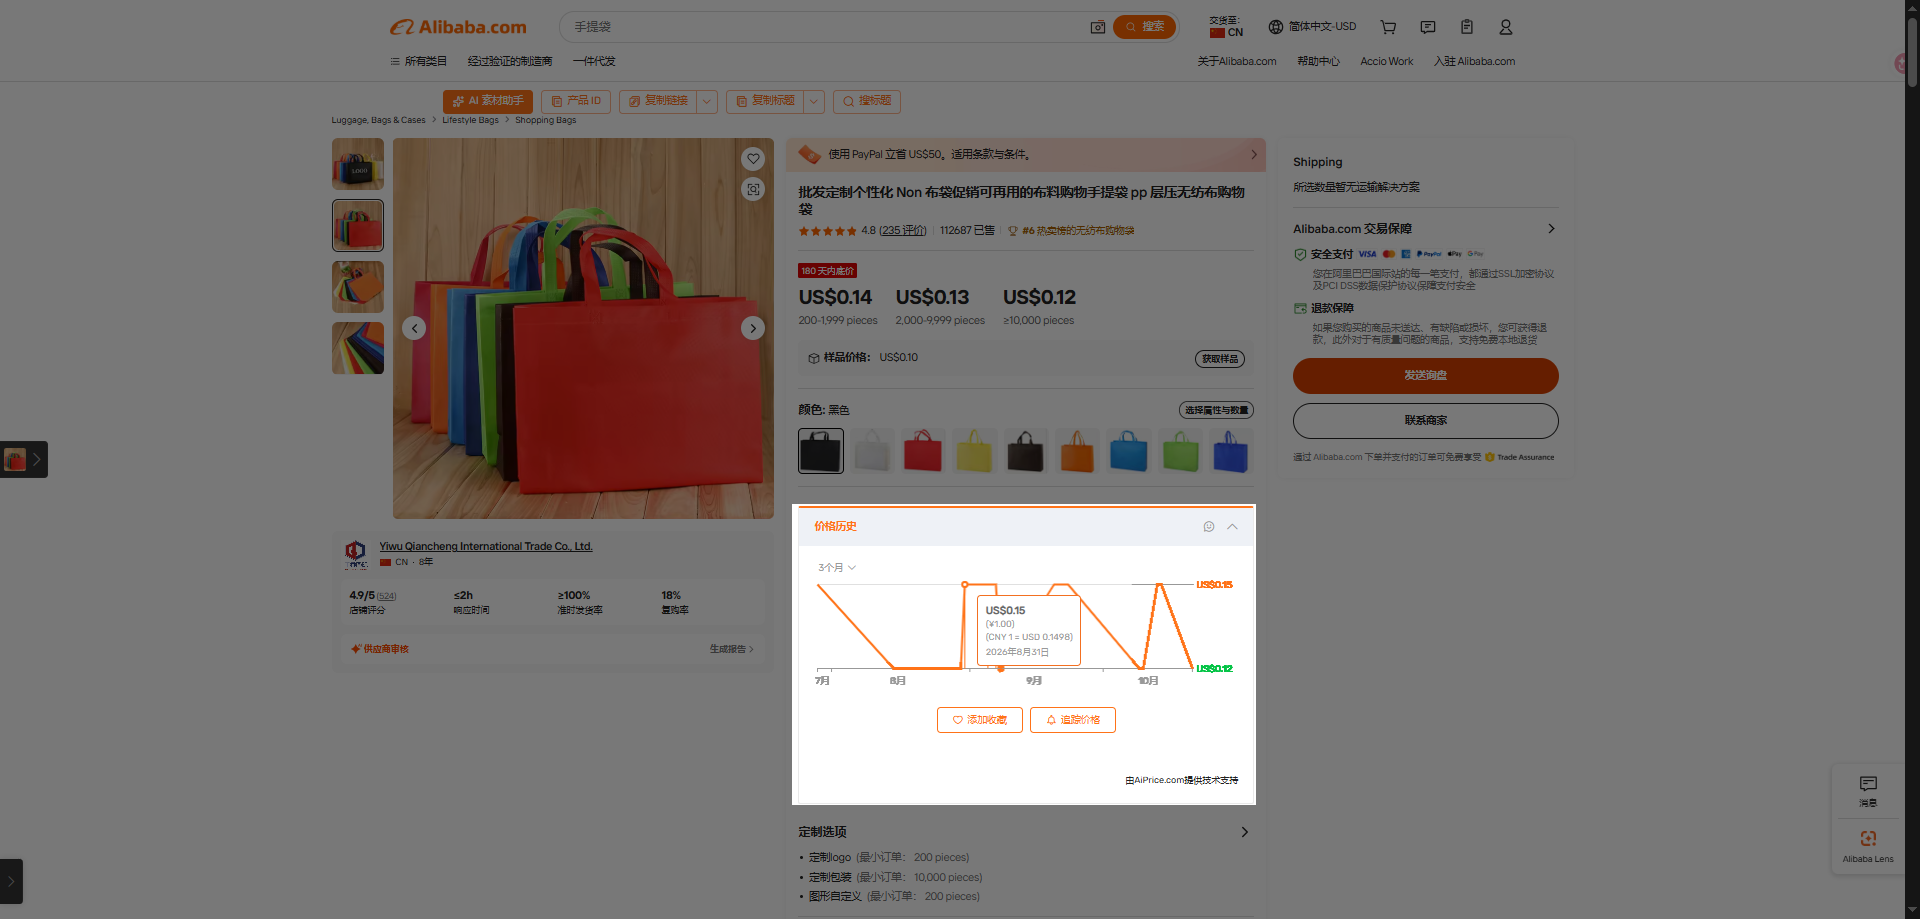Click the Alibaba.com logo
This screenshot has width=1920, height=919.
(x=458, y=27)
